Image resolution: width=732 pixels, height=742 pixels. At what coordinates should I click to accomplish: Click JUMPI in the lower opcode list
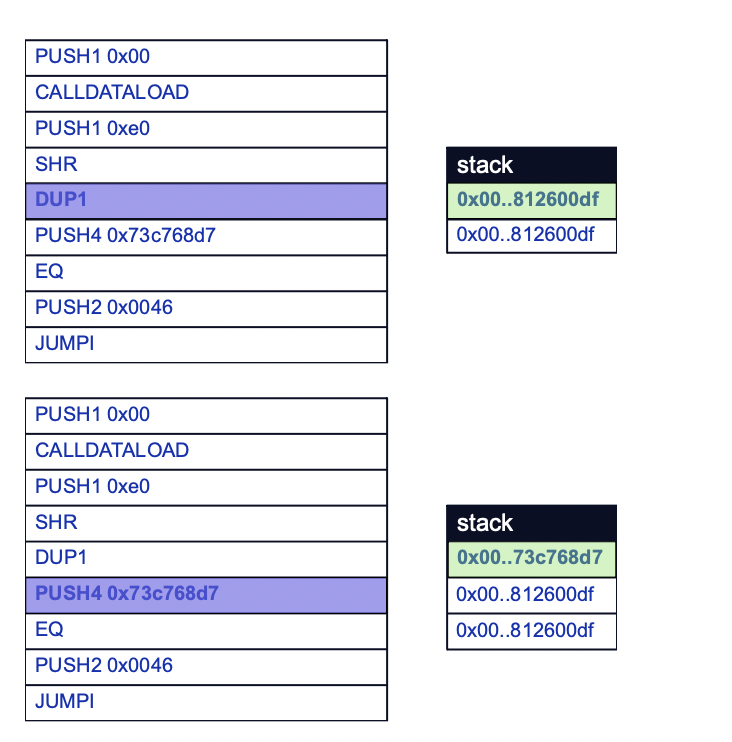click(x=205, y=702)
